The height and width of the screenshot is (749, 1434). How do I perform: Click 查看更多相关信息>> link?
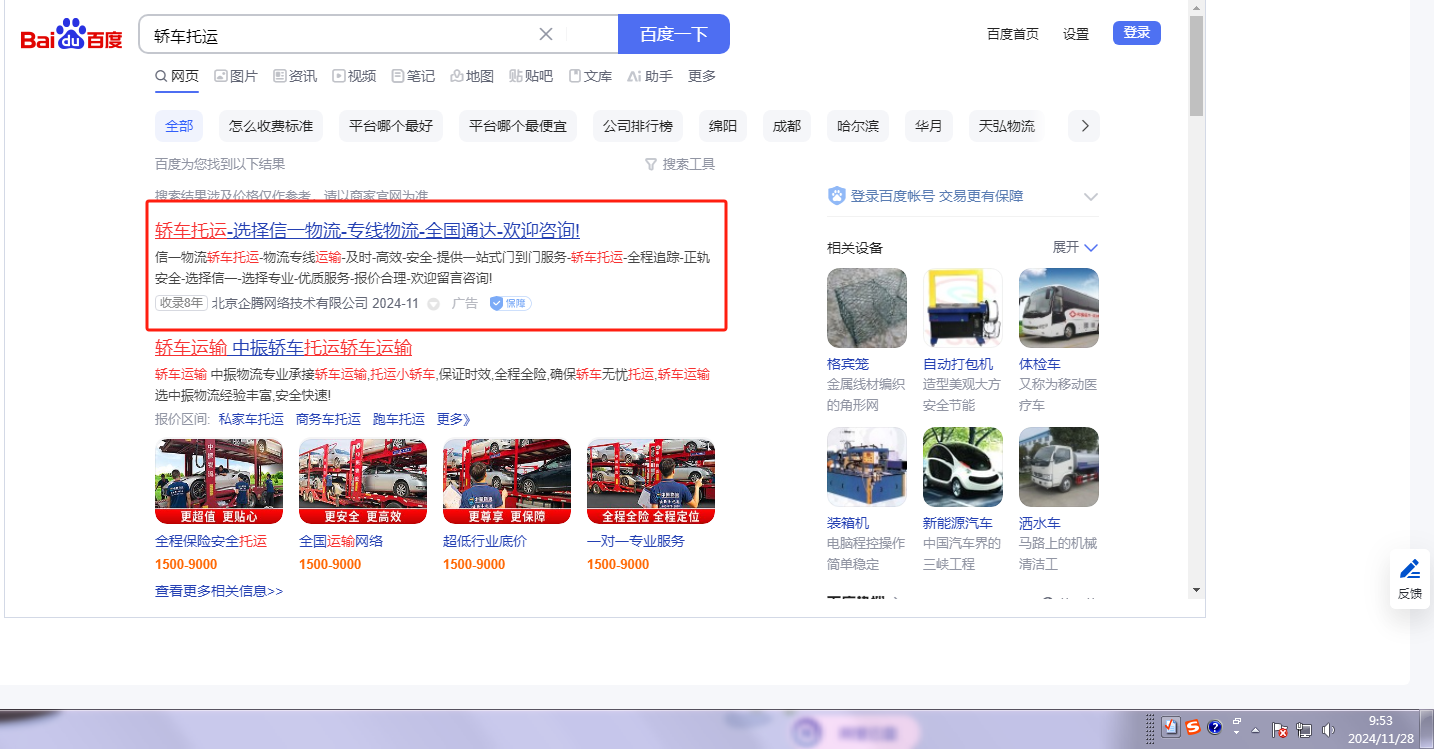219,591
